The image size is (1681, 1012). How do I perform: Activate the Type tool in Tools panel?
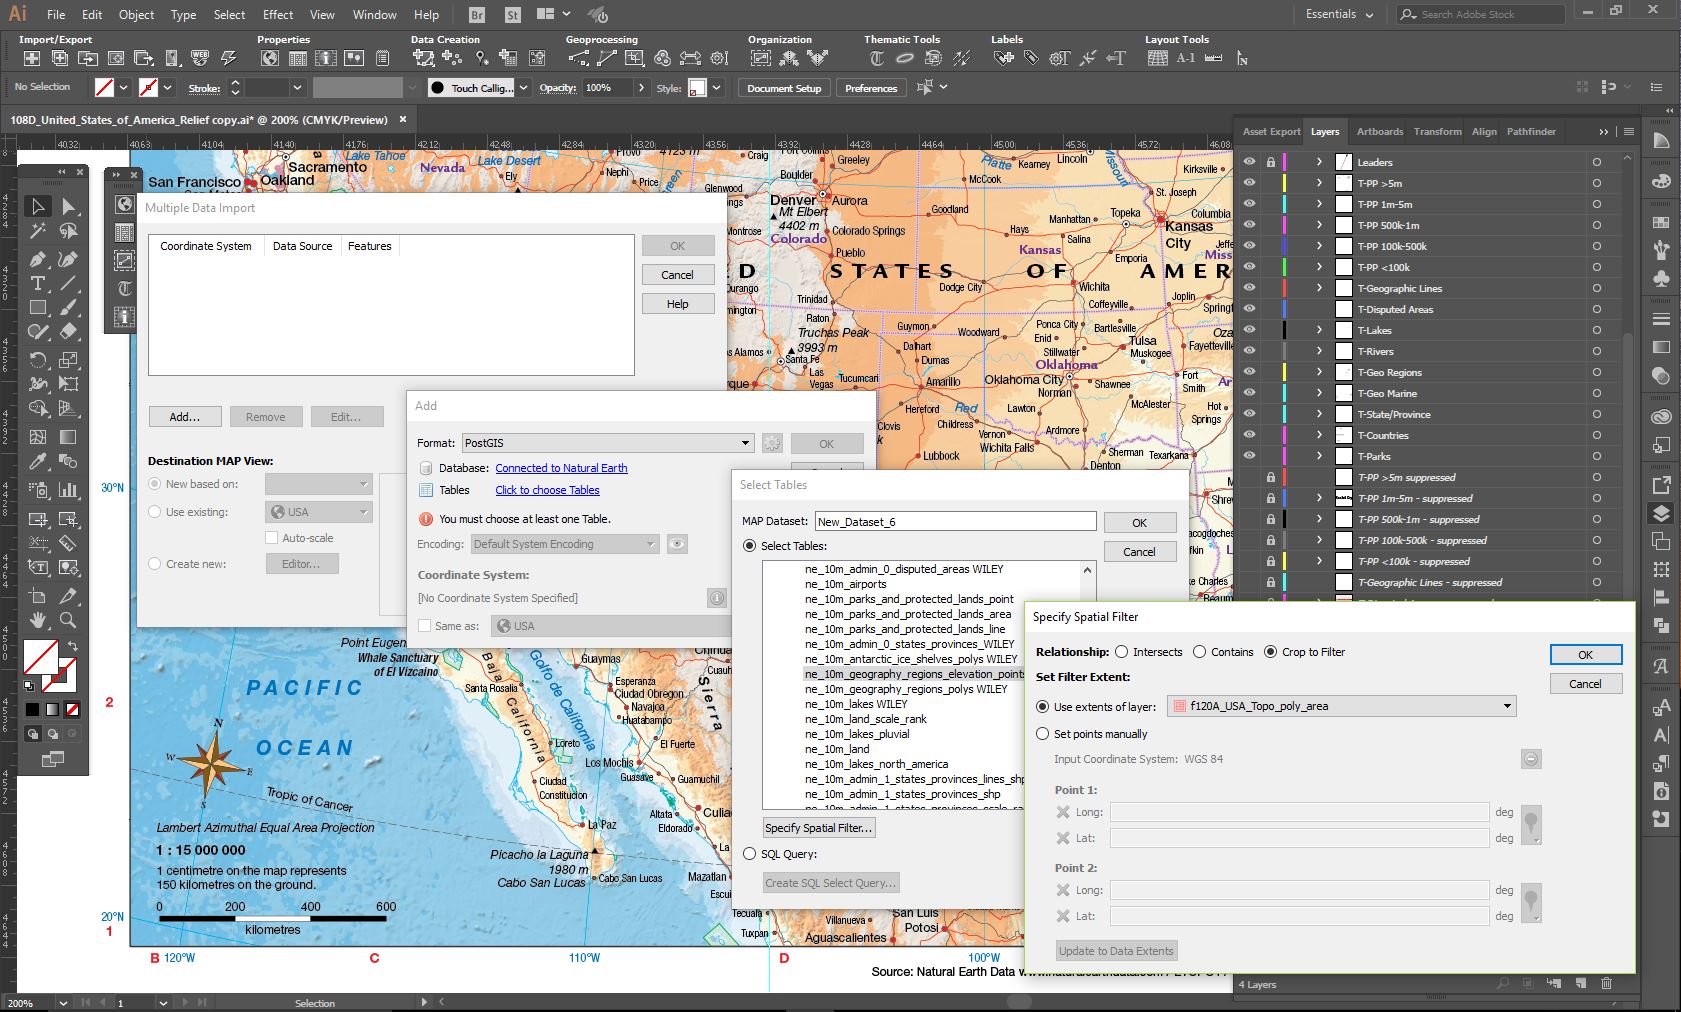(x=38, y=284)
